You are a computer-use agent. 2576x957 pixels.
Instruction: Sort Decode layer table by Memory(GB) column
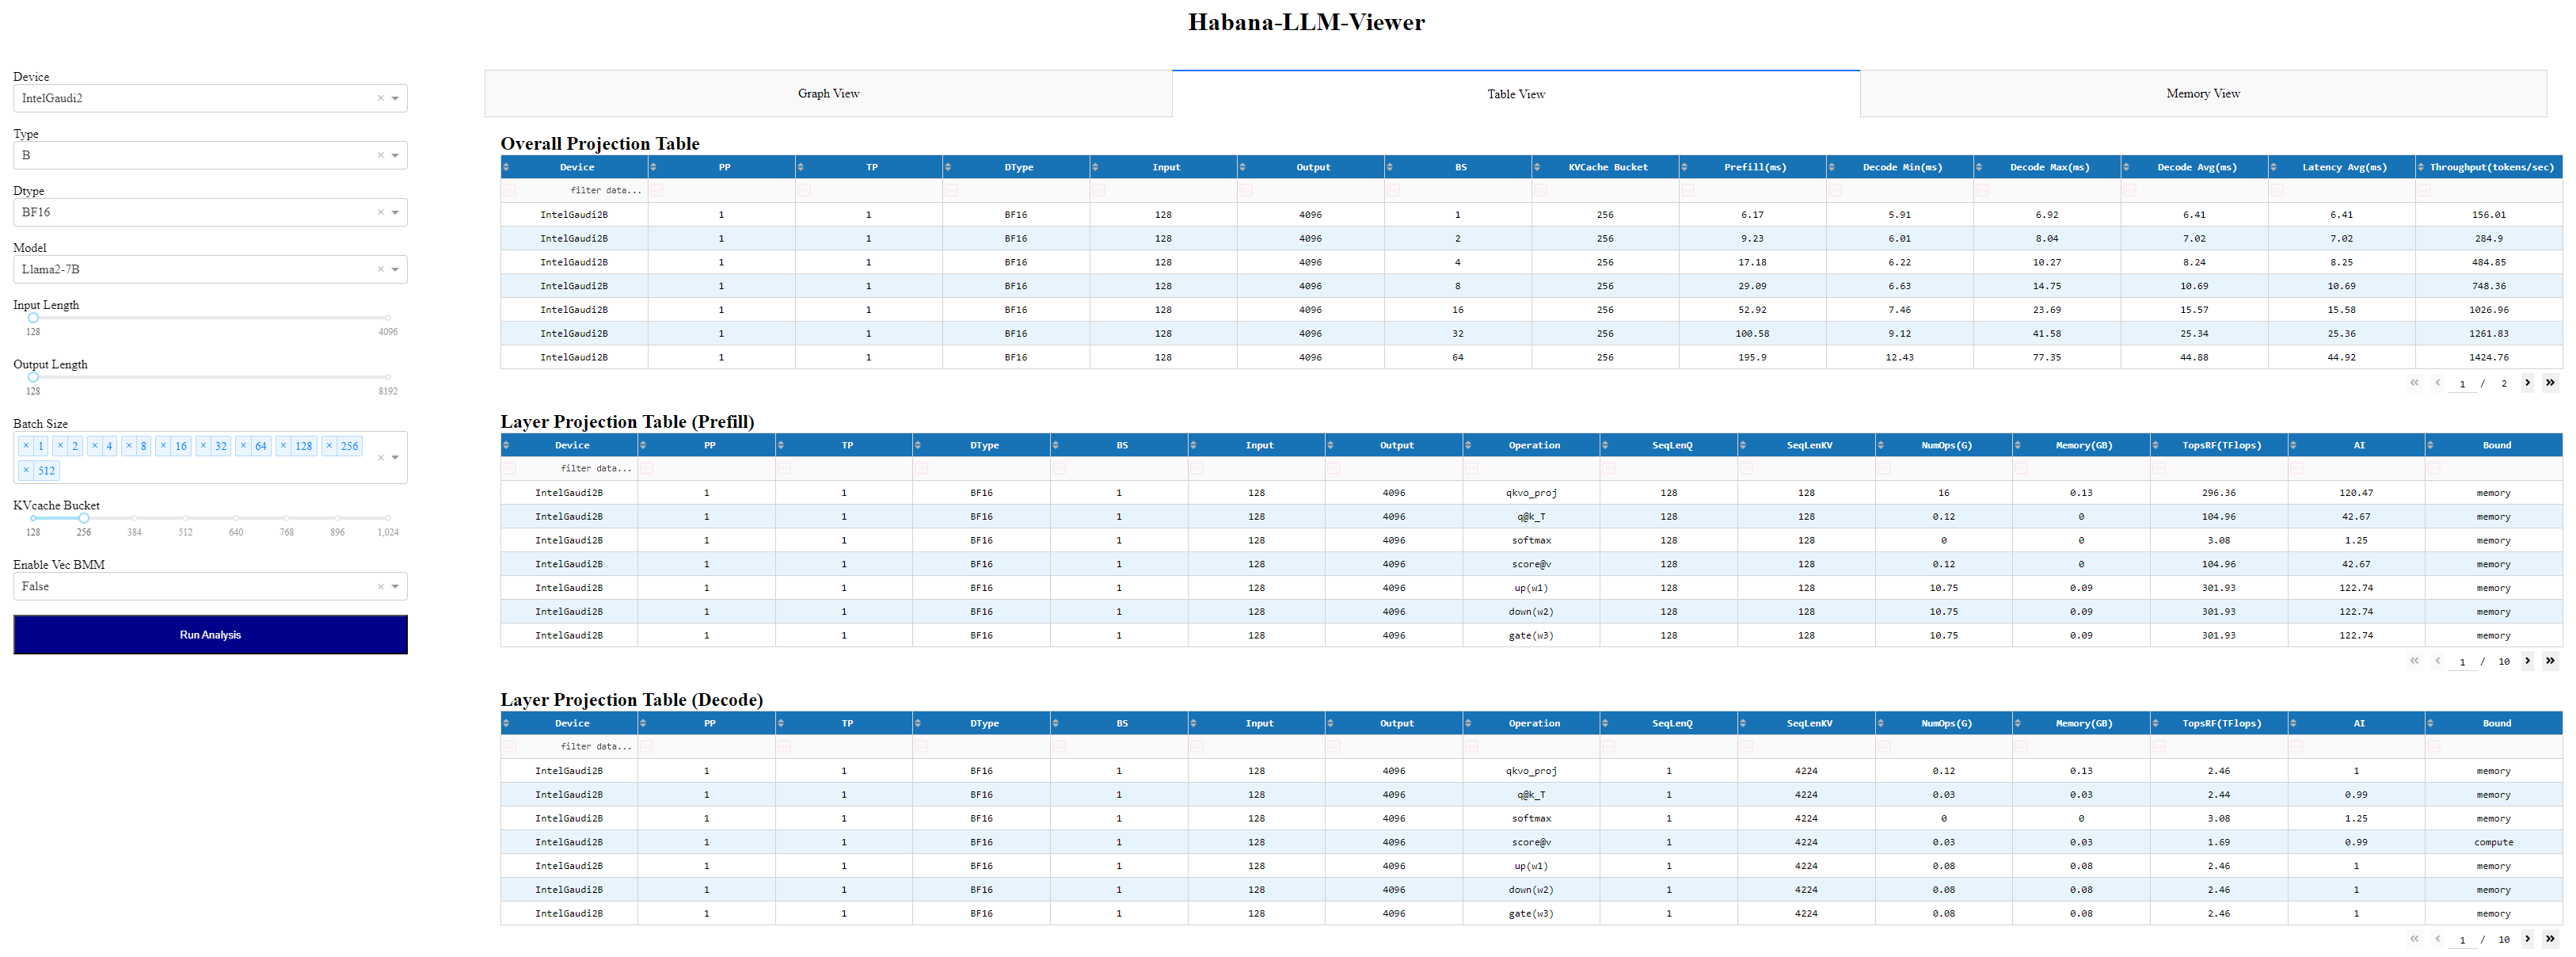(x=2018, y=723)
